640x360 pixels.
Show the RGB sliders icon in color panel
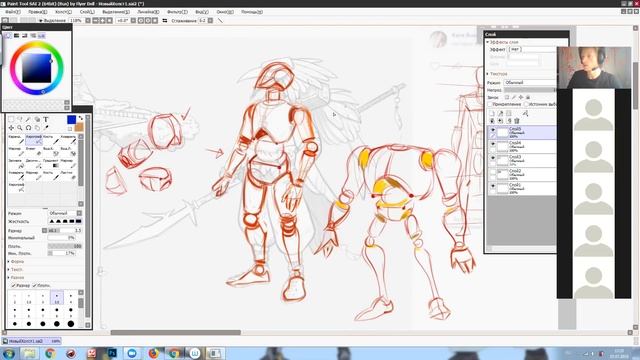16,36
